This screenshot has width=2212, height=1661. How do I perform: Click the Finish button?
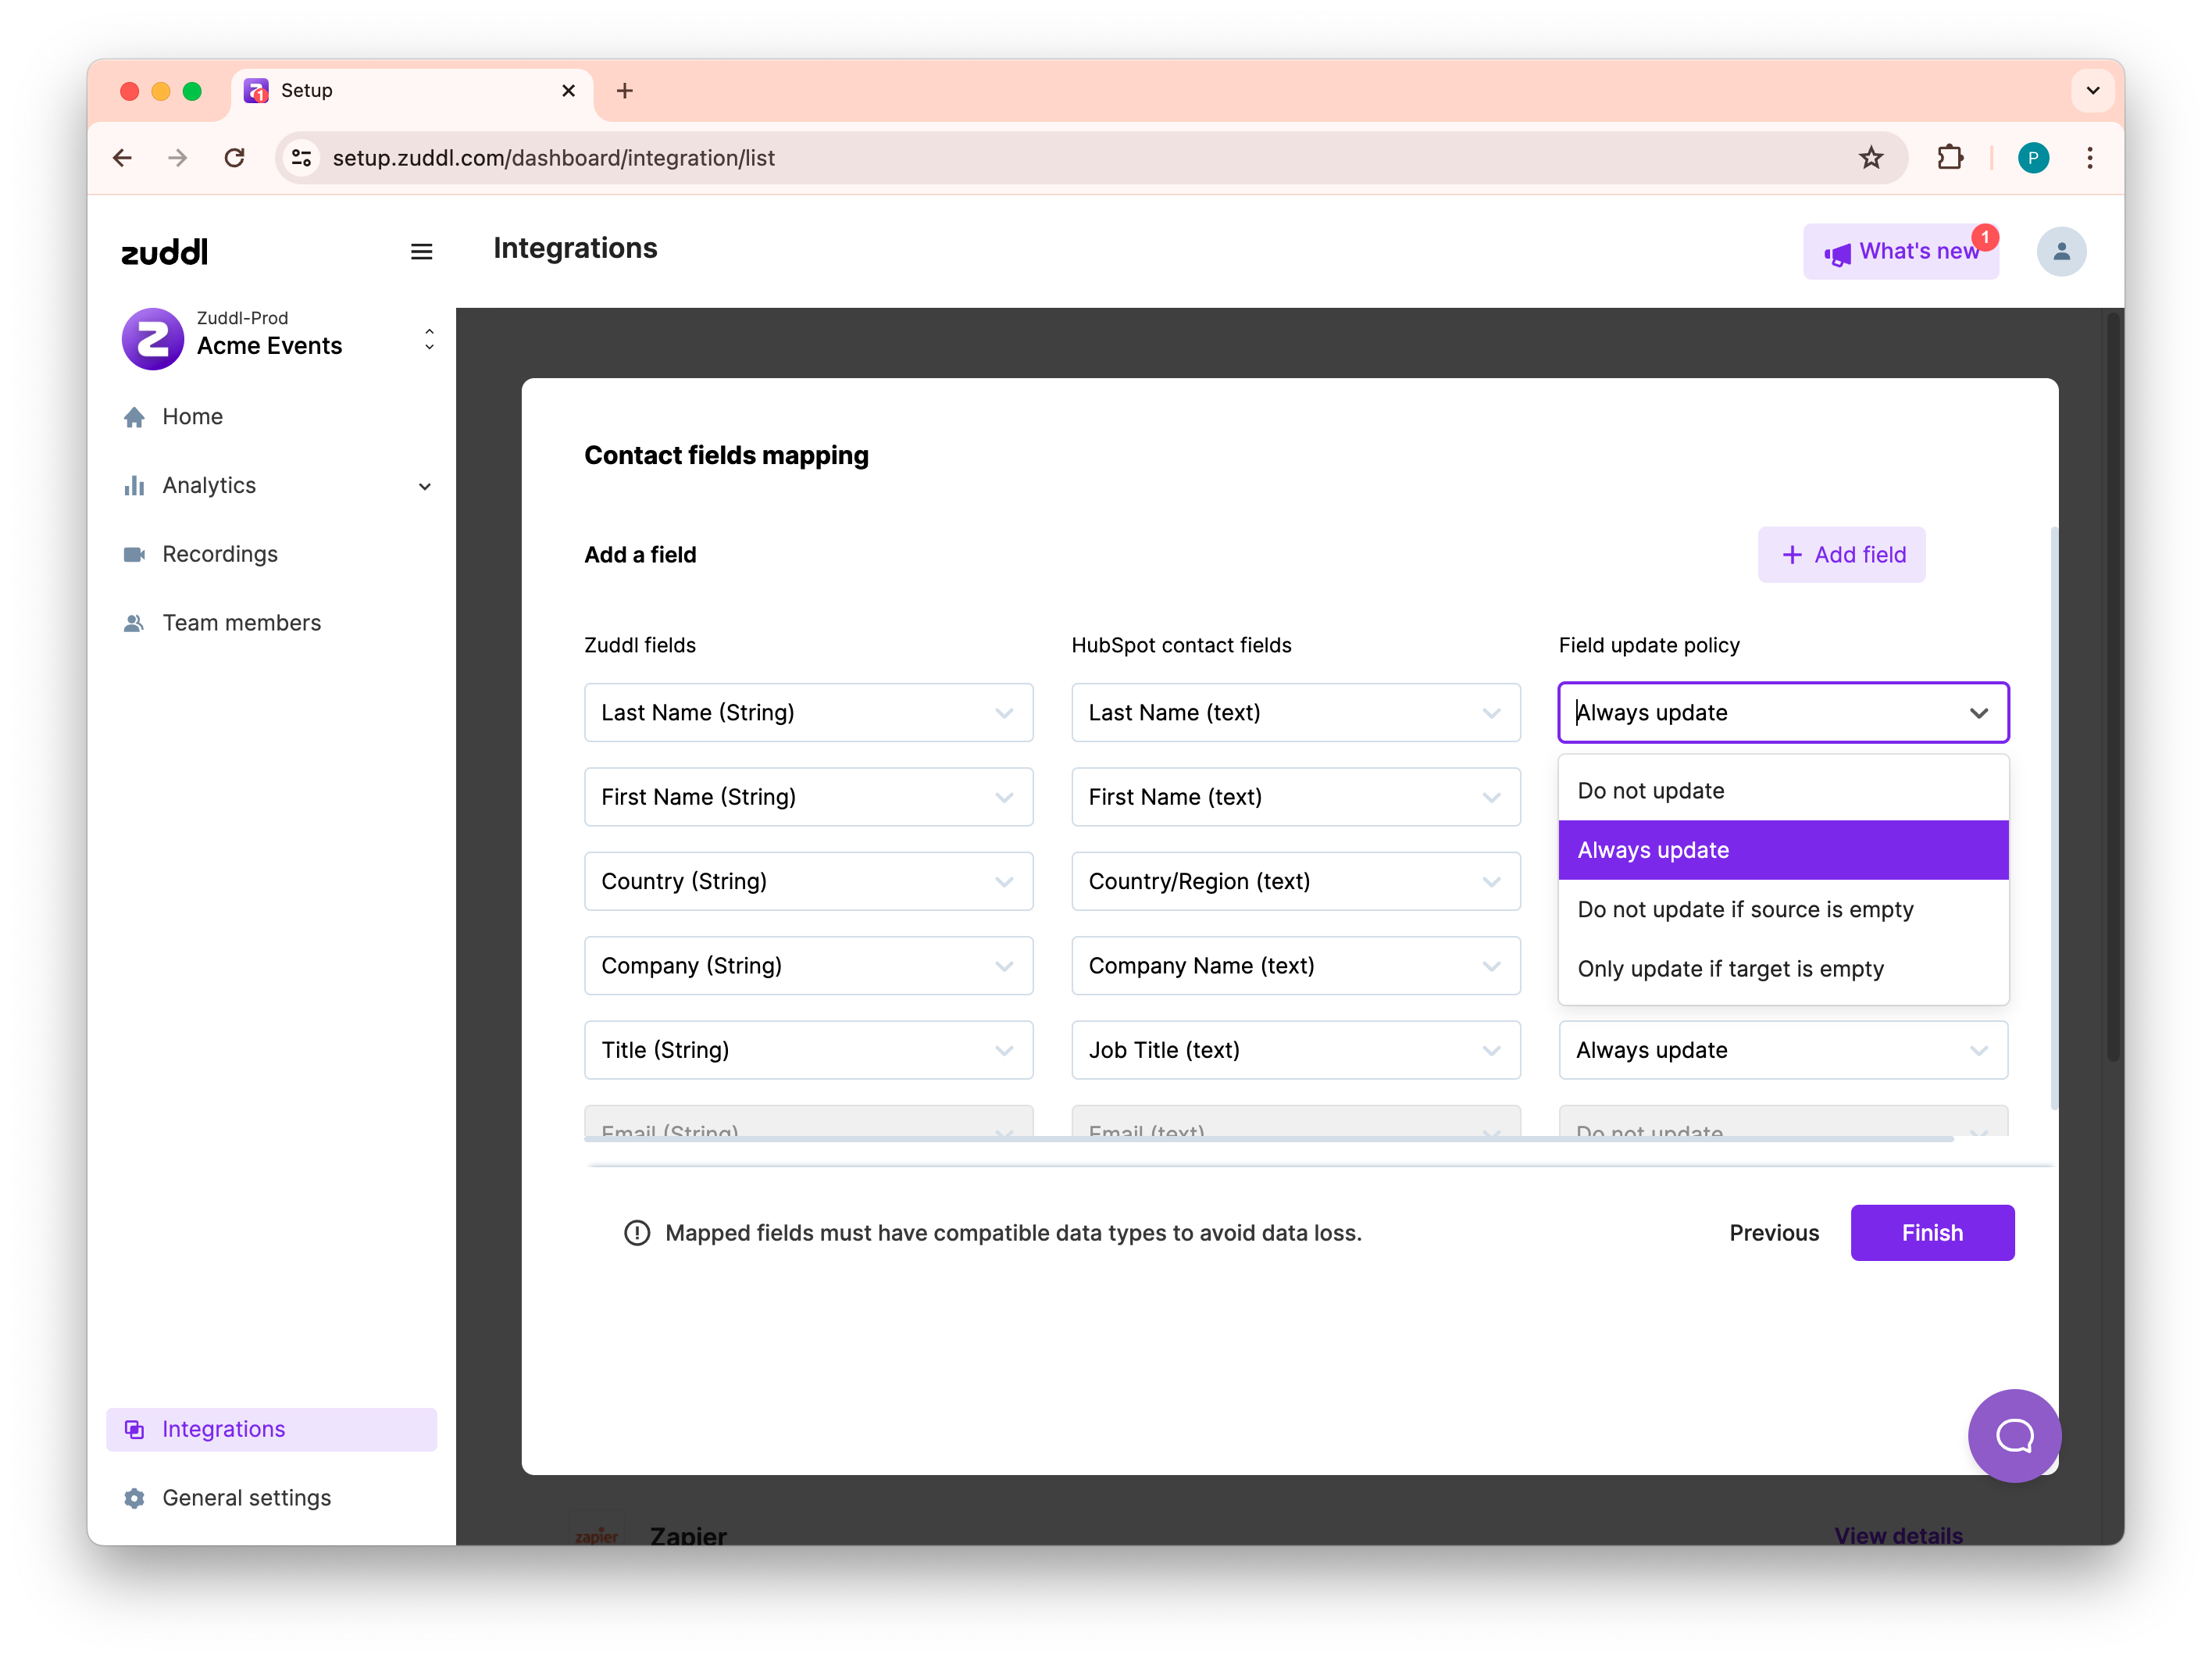point(1931,1233)
